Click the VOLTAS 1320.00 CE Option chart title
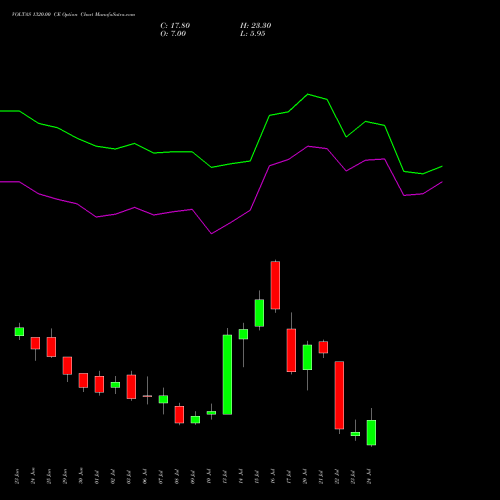The width and height of the screenshot is (500, 500). (73, 15)
